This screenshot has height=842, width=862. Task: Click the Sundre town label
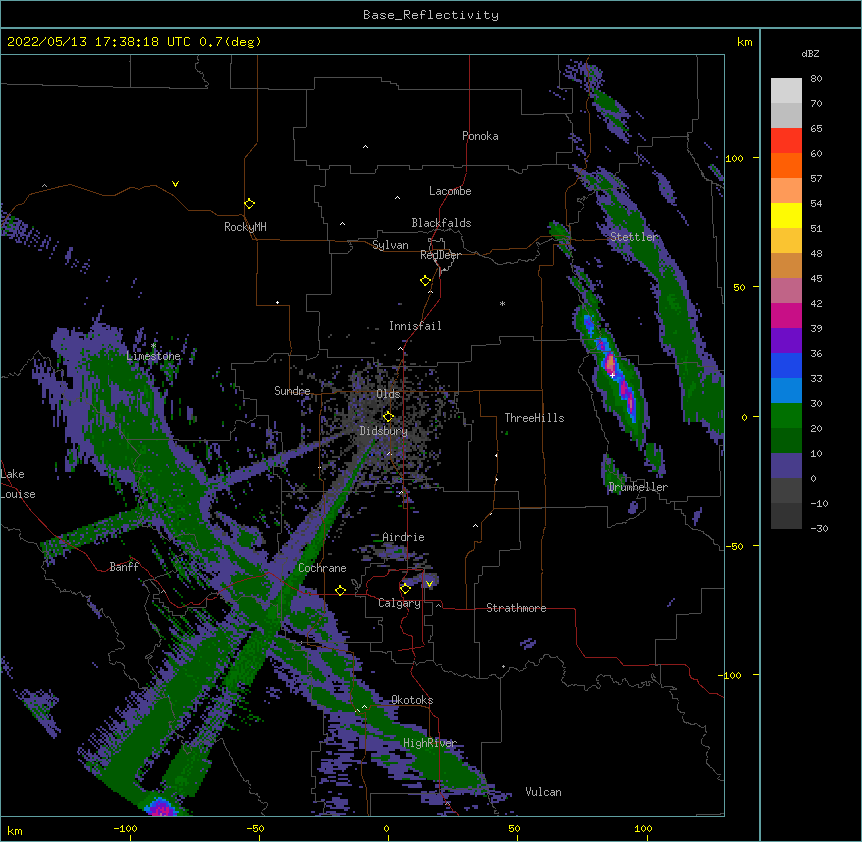pos(292,391)
